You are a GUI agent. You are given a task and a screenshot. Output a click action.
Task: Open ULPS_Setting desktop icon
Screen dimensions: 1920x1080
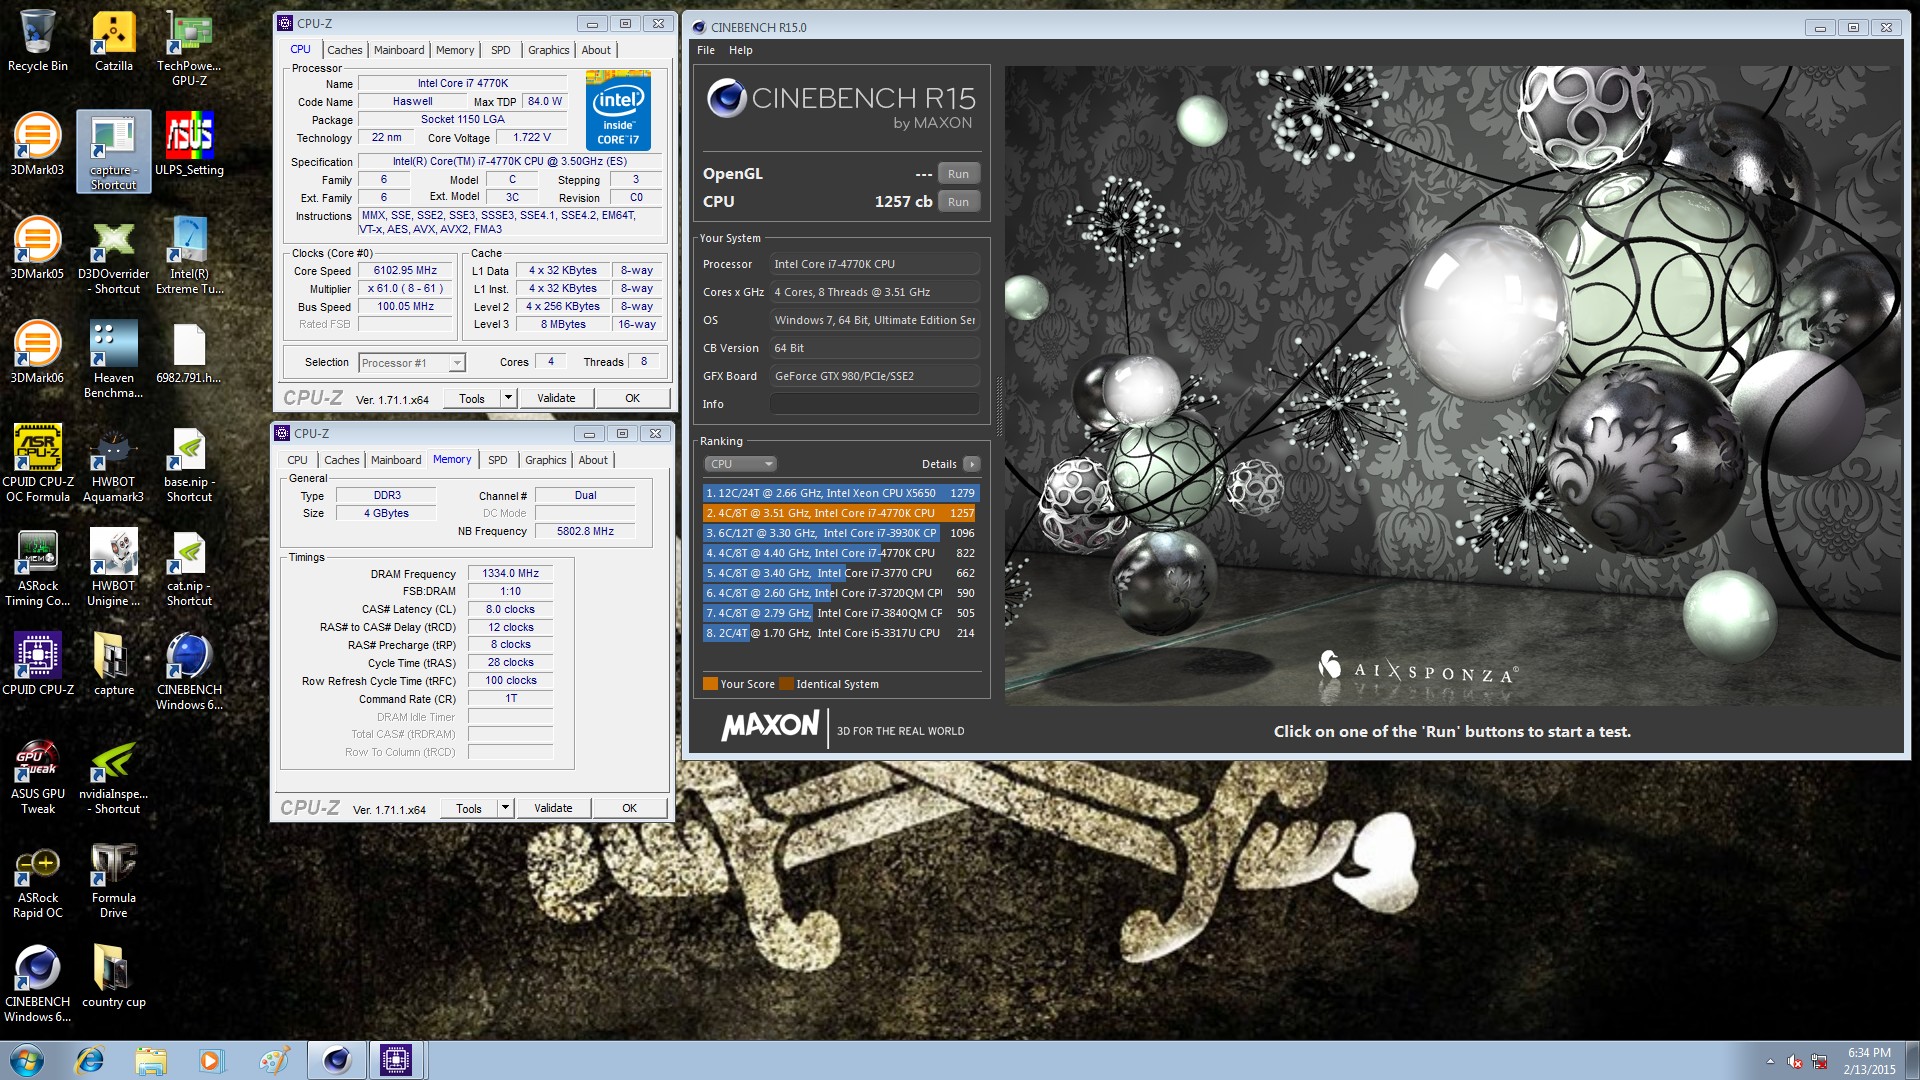coord(189,145)
